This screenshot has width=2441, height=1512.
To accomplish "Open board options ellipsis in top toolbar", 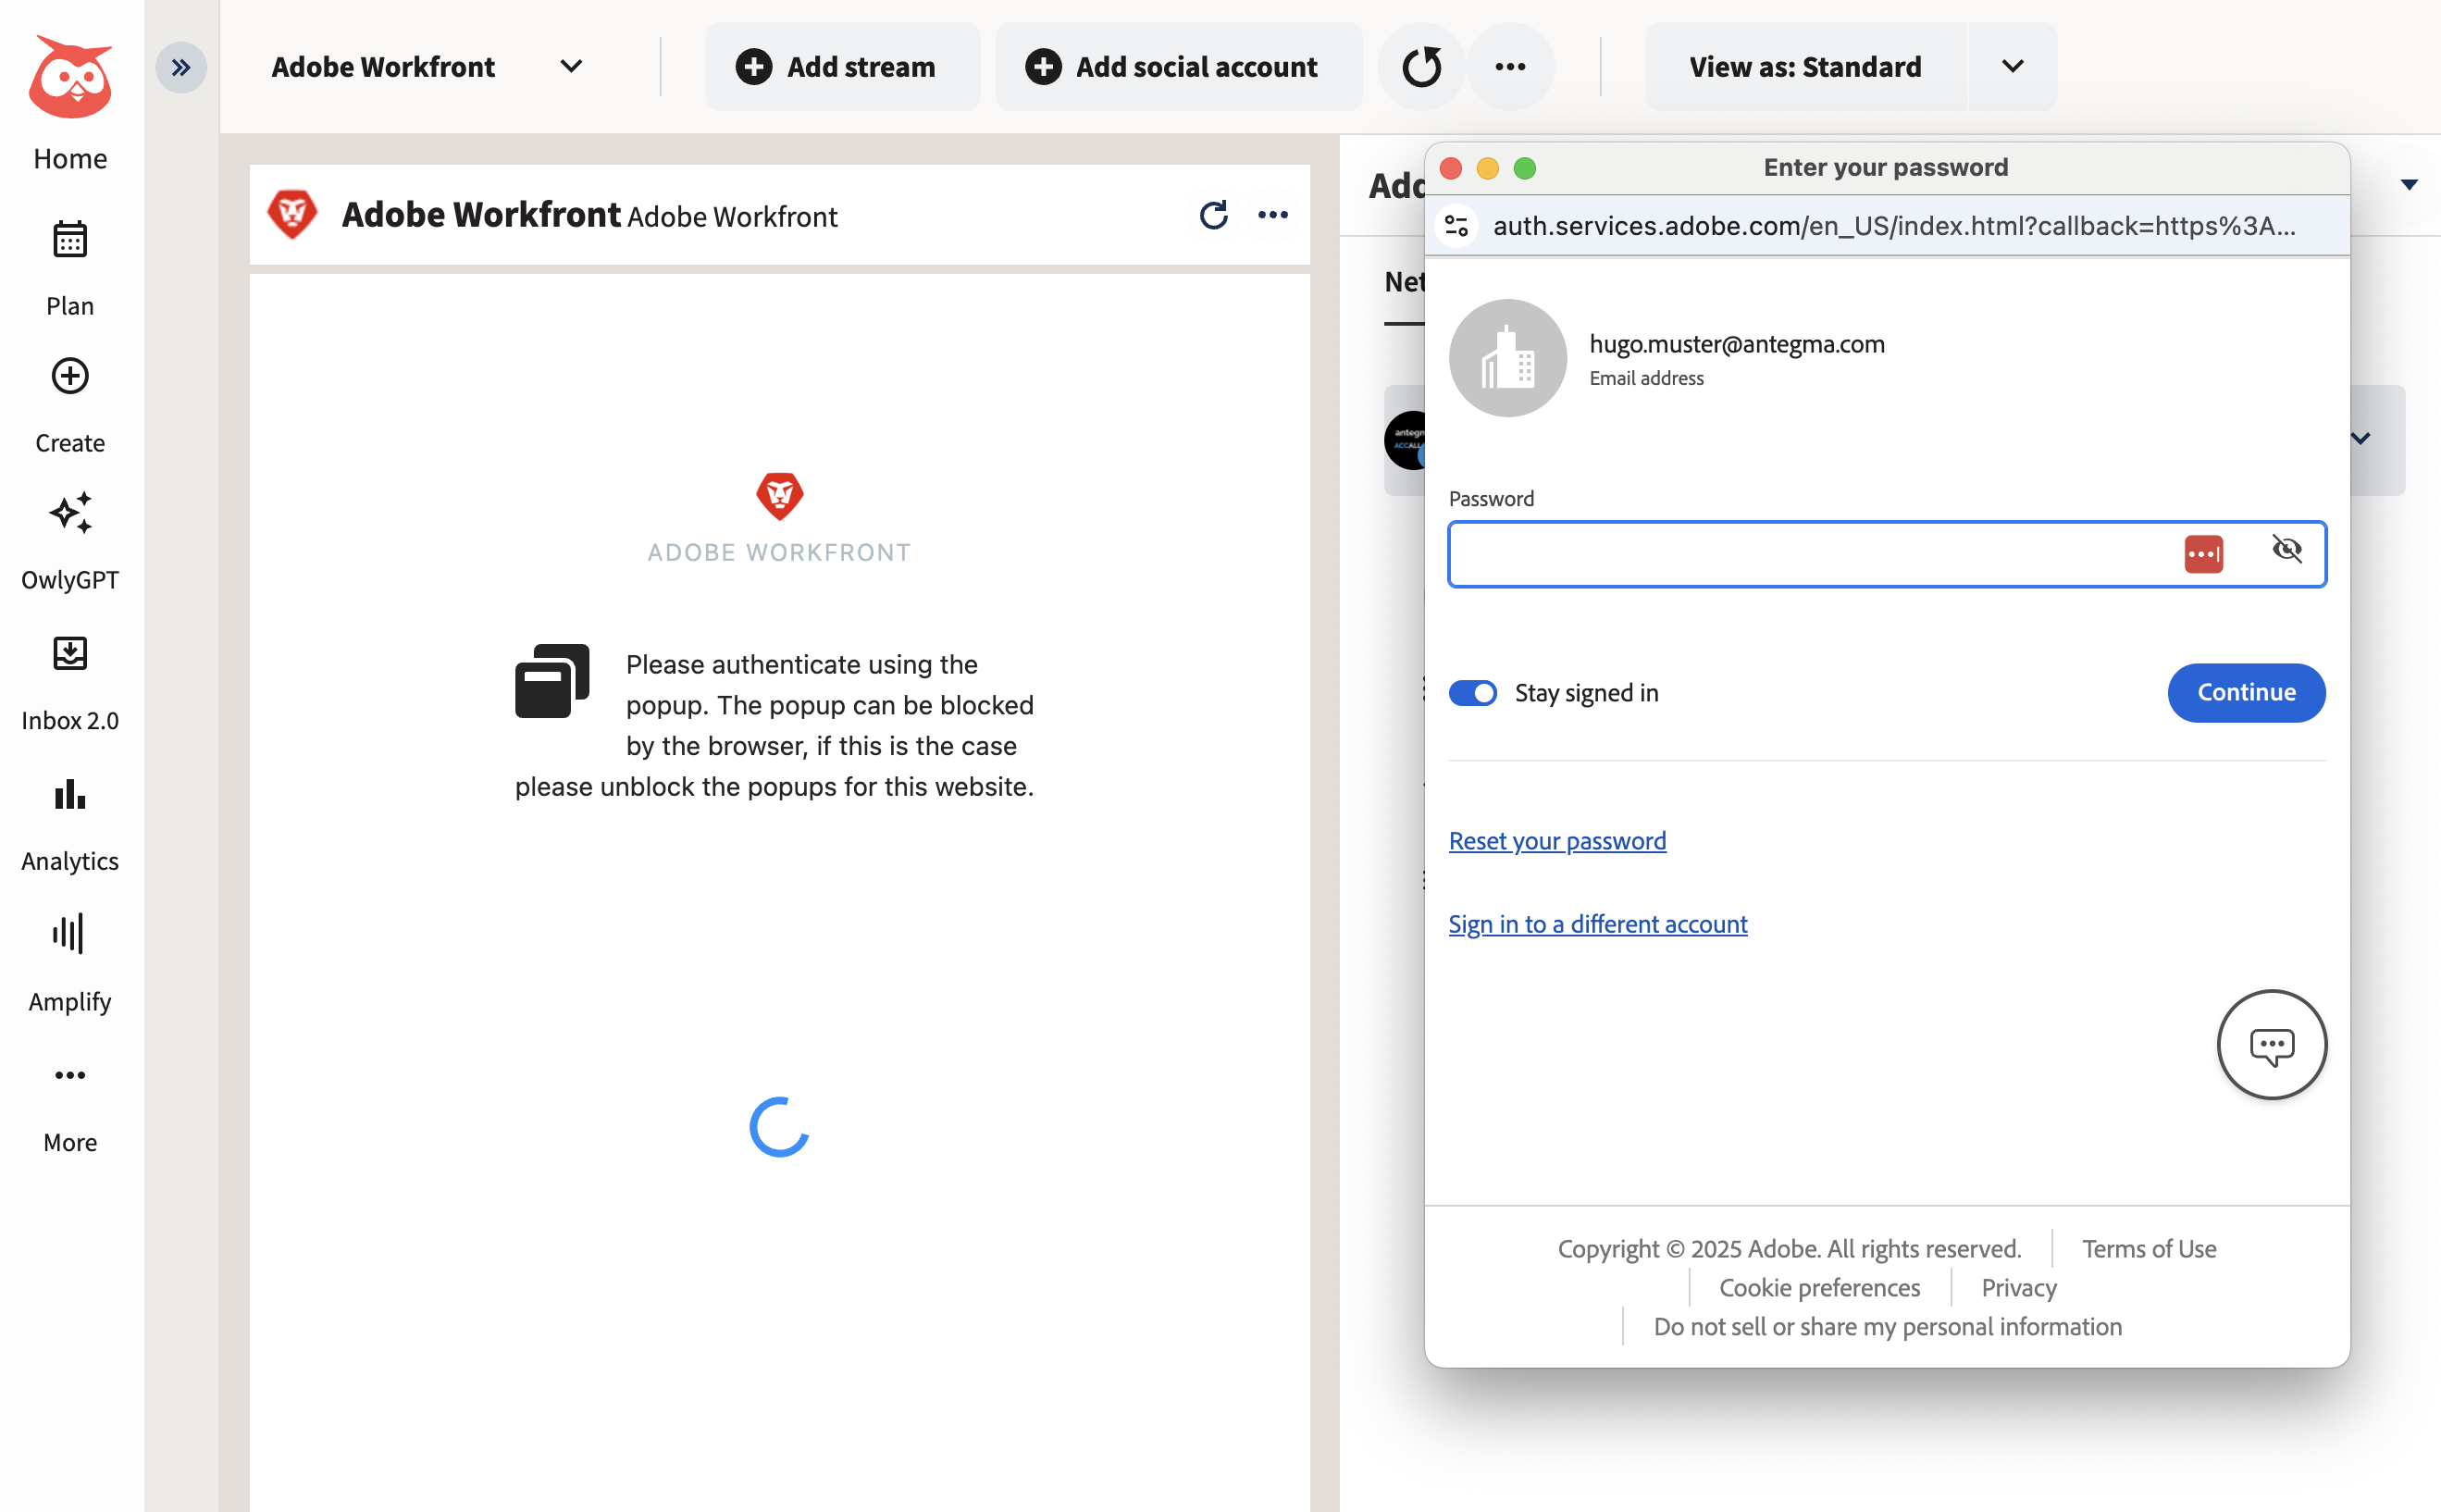I will (x=1510, y=67).
